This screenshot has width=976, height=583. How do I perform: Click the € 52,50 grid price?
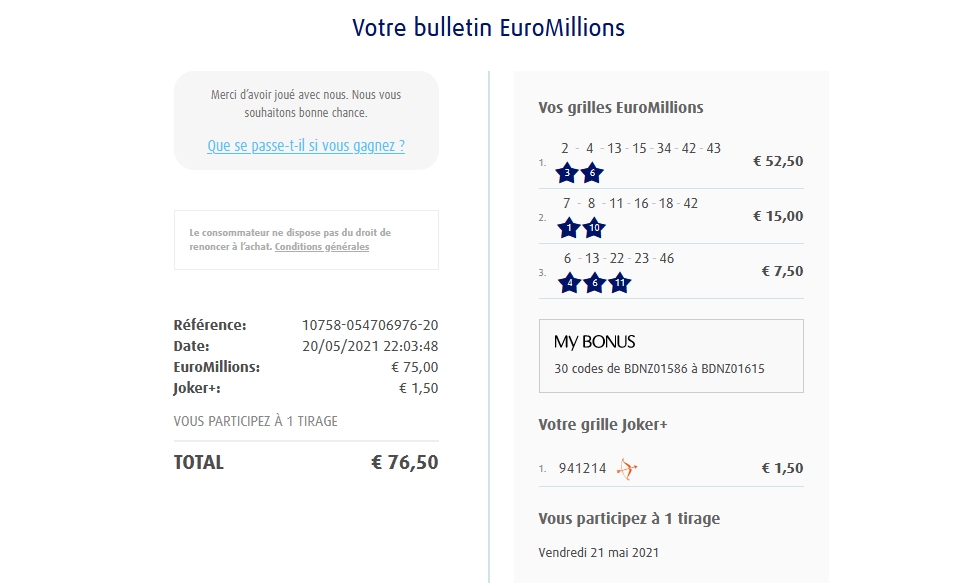pos(778,161)
